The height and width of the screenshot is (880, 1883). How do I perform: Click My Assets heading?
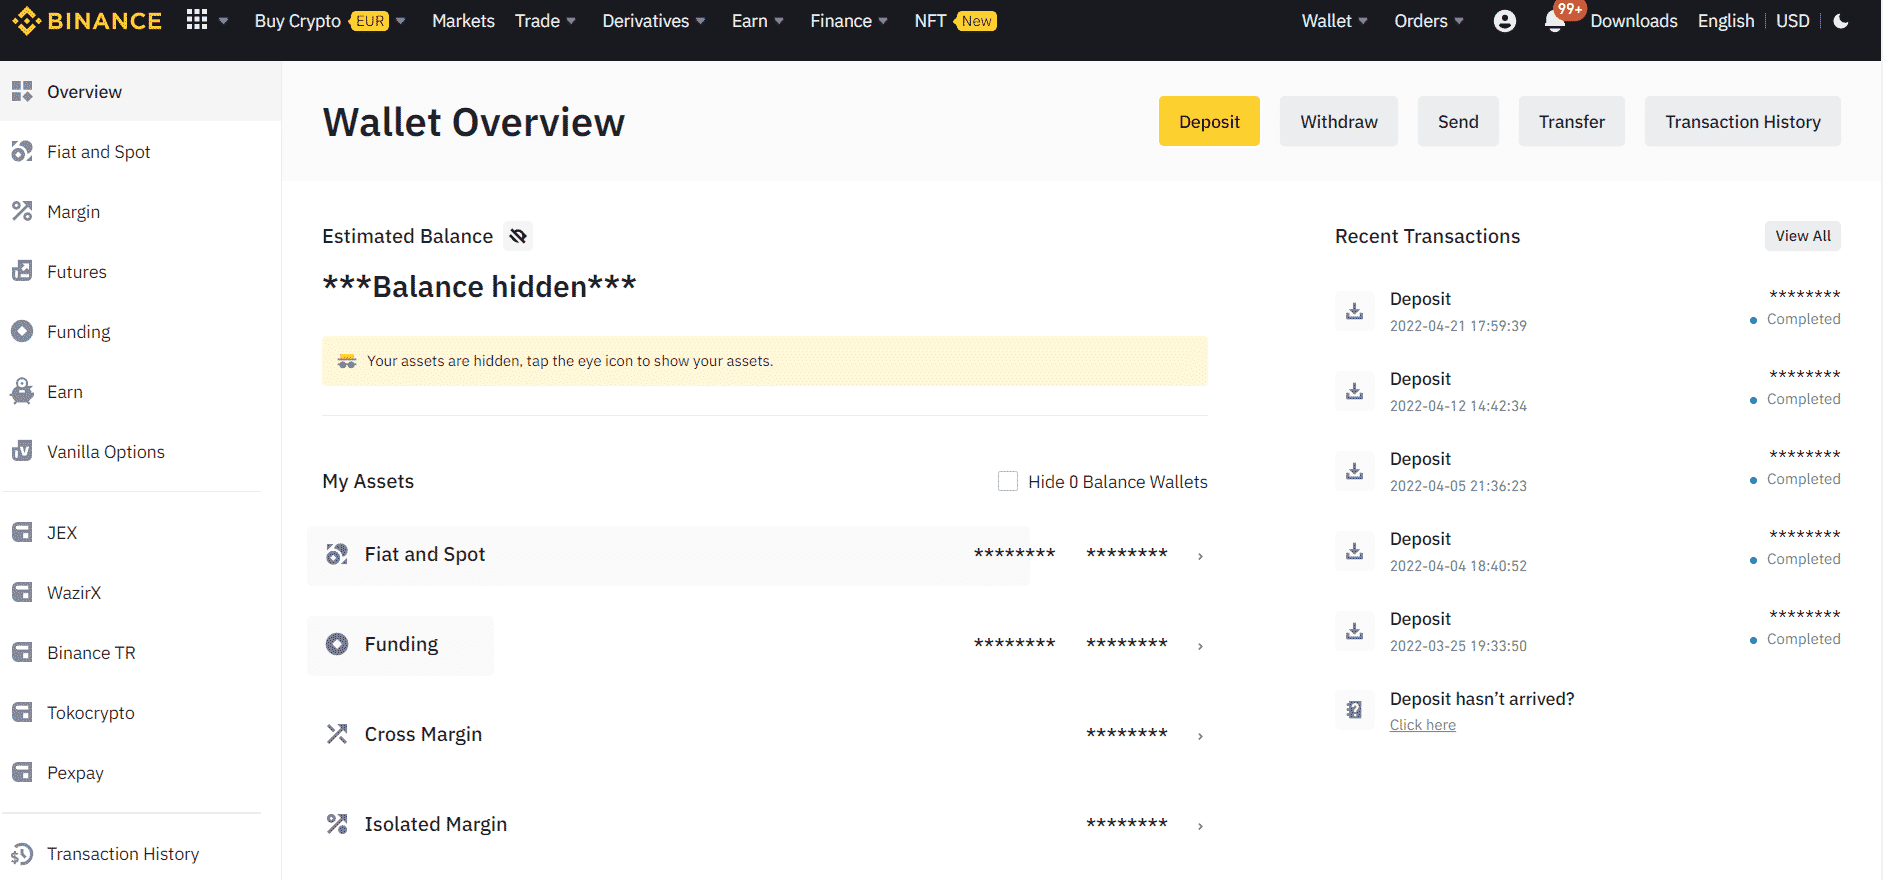(x=368, y=481)
